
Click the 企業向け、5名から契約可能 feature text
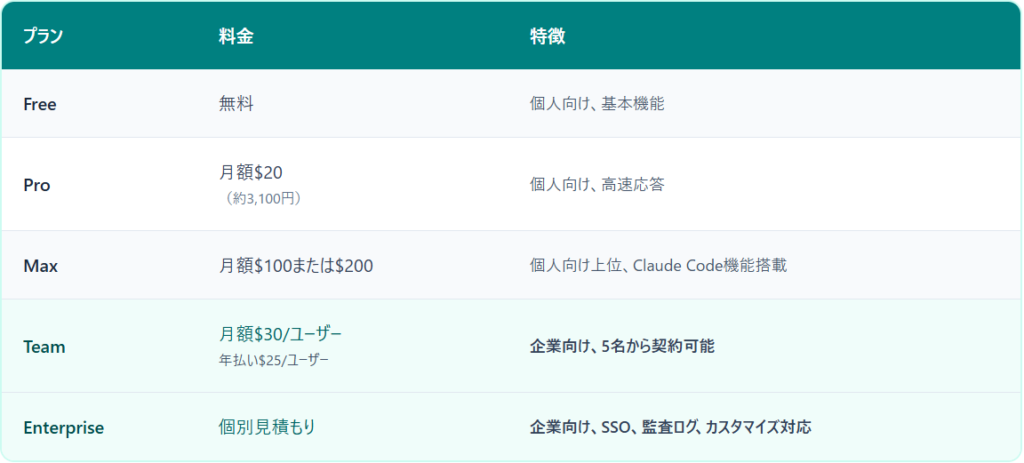pyautogui.click(x=621, y=347)
